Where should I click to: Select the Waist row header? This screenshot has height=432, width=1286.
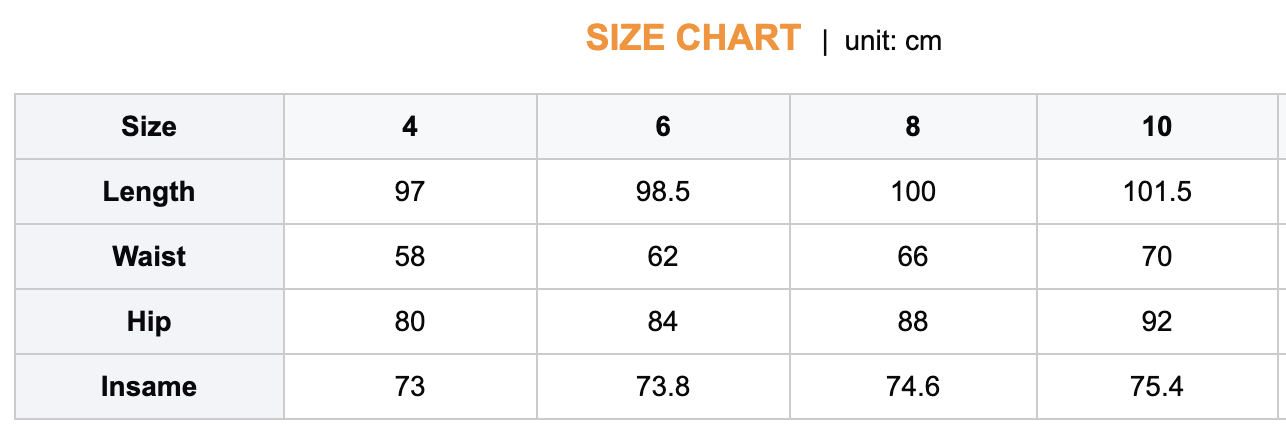click(x=149, y=257)
